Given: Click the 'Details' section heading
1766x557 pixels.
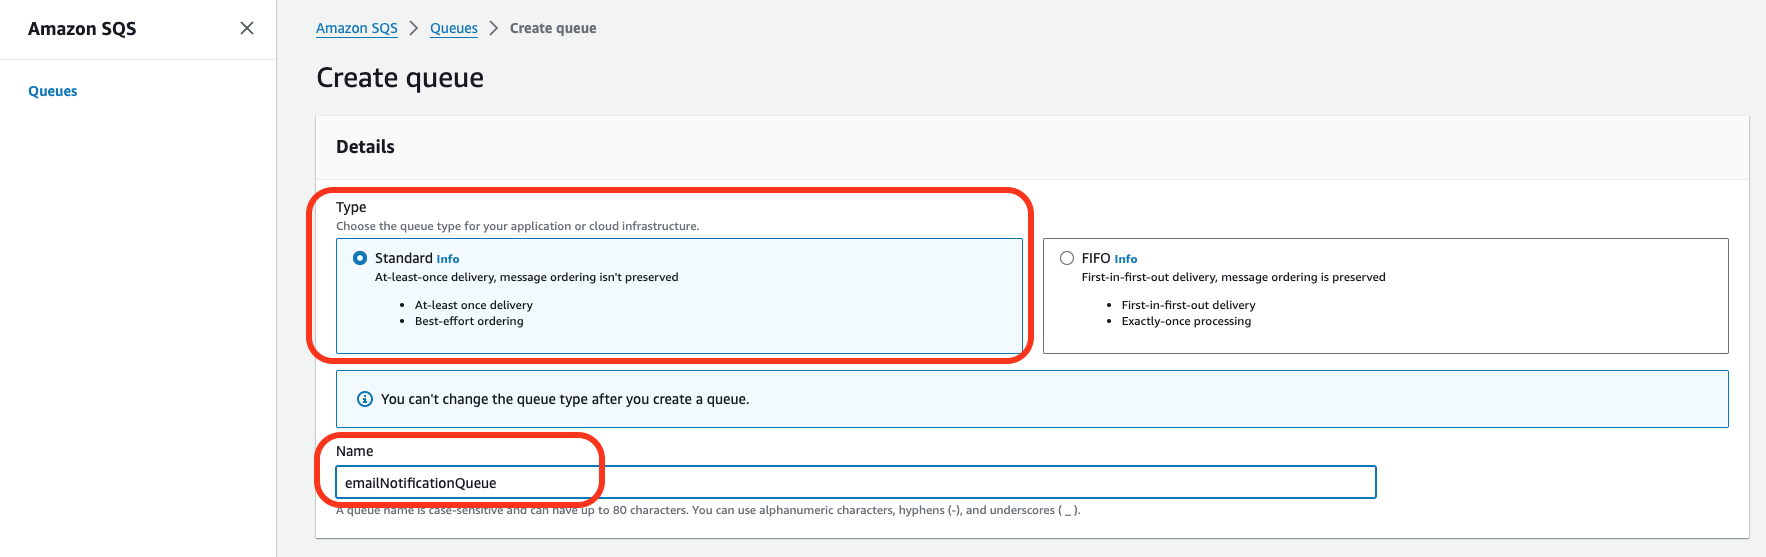Looking at the screenshot, I should 365,147.
